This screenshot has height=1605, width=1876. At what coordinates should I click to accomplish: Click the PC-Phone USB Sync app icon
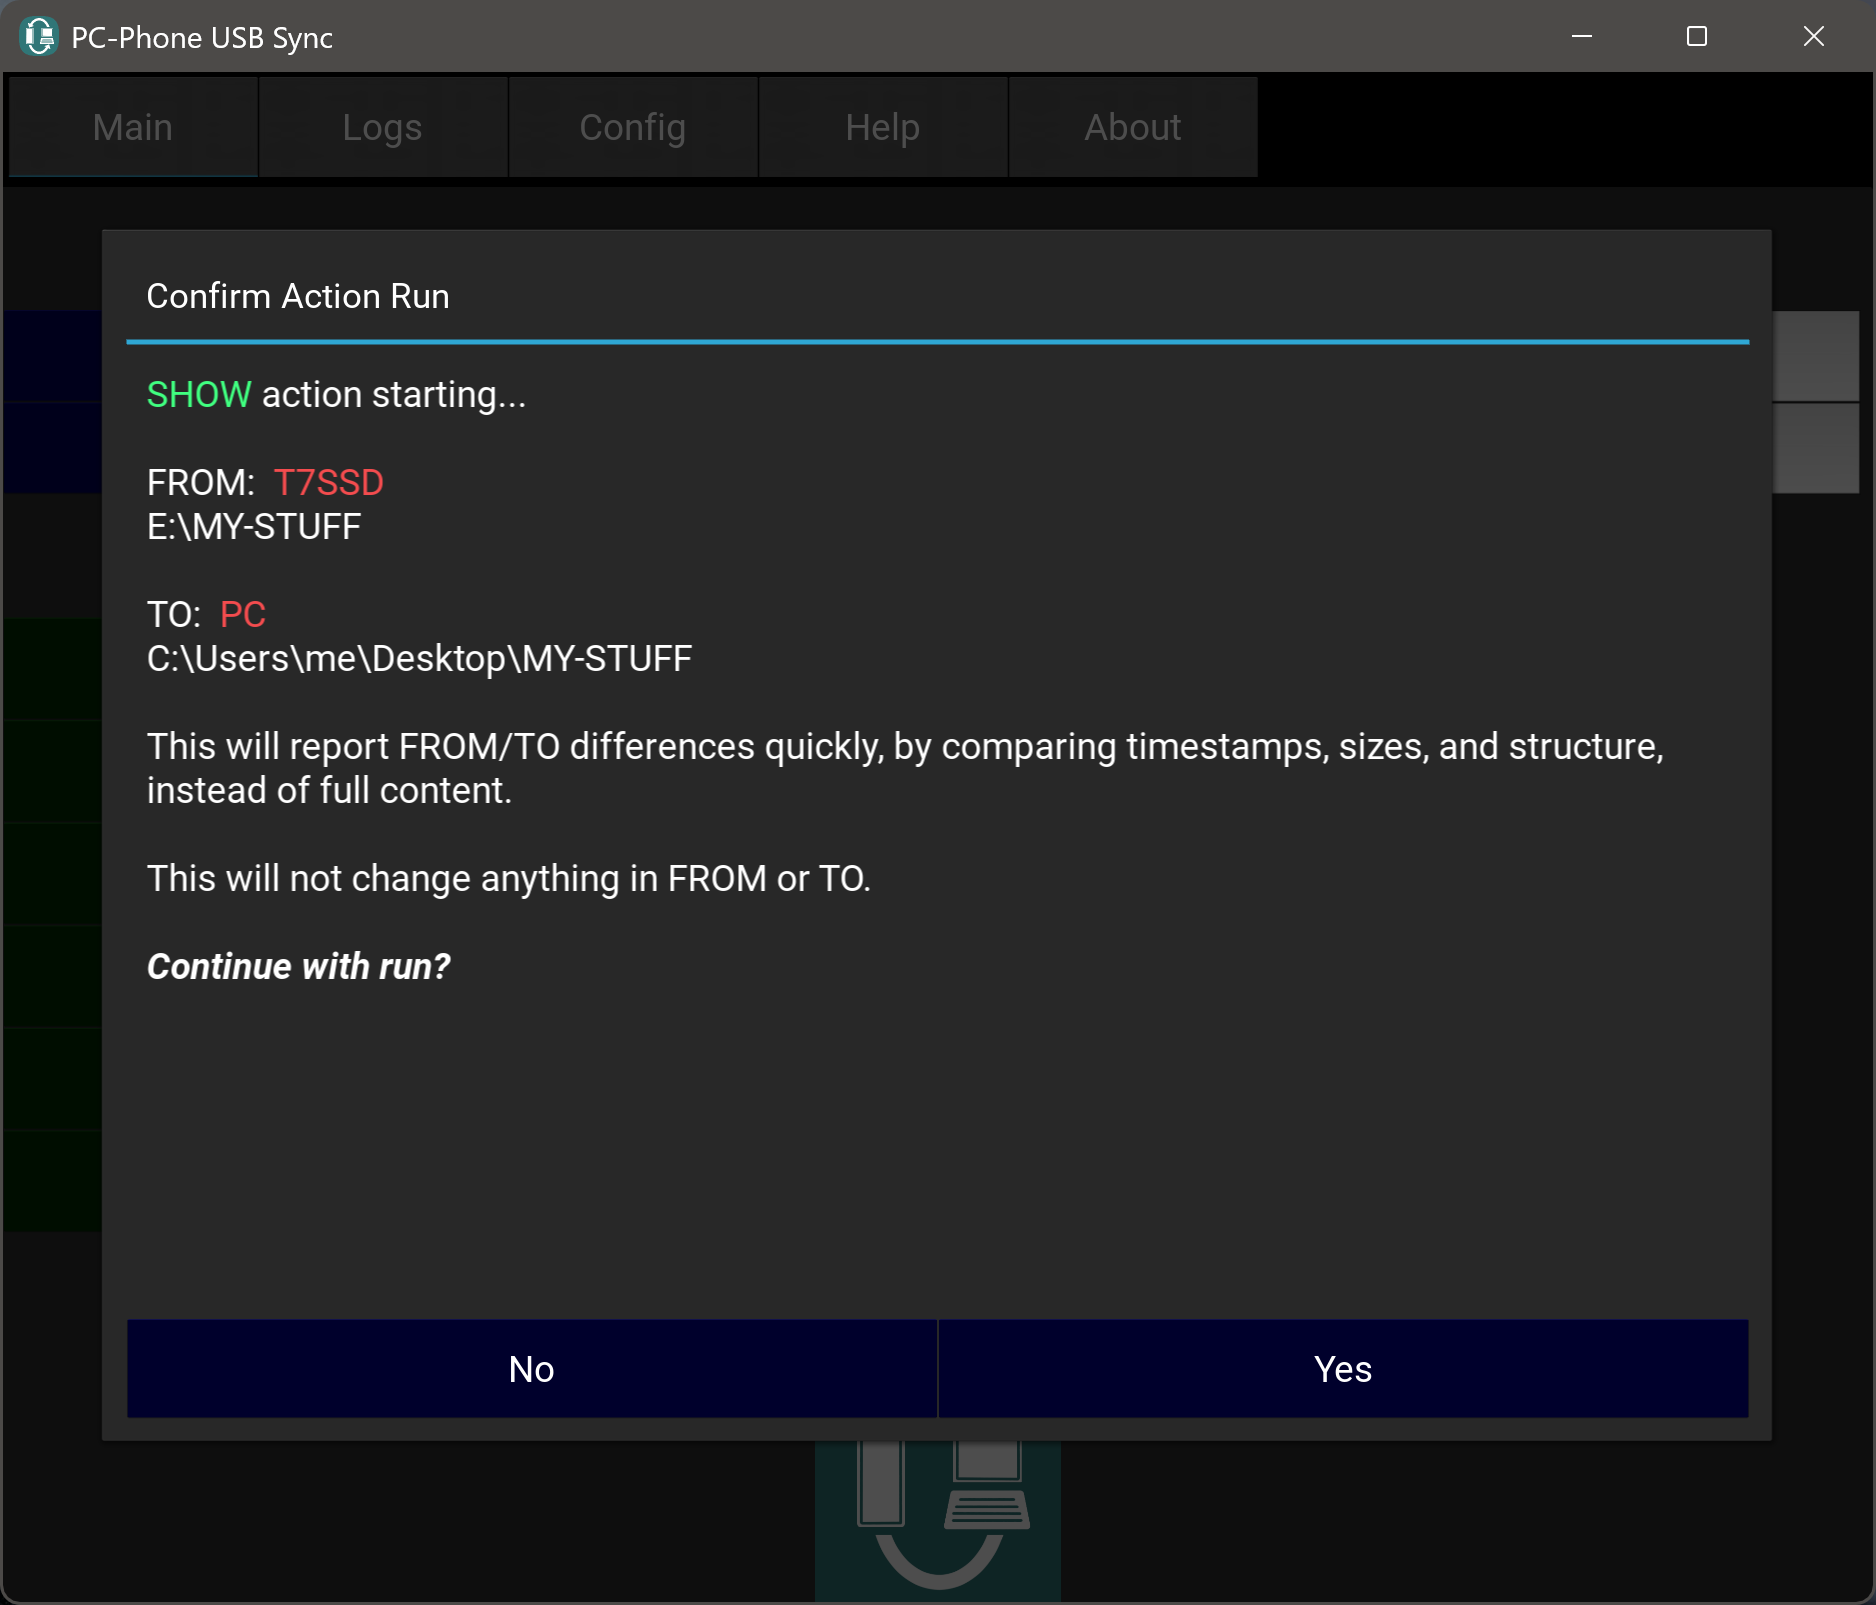[38, 37]
